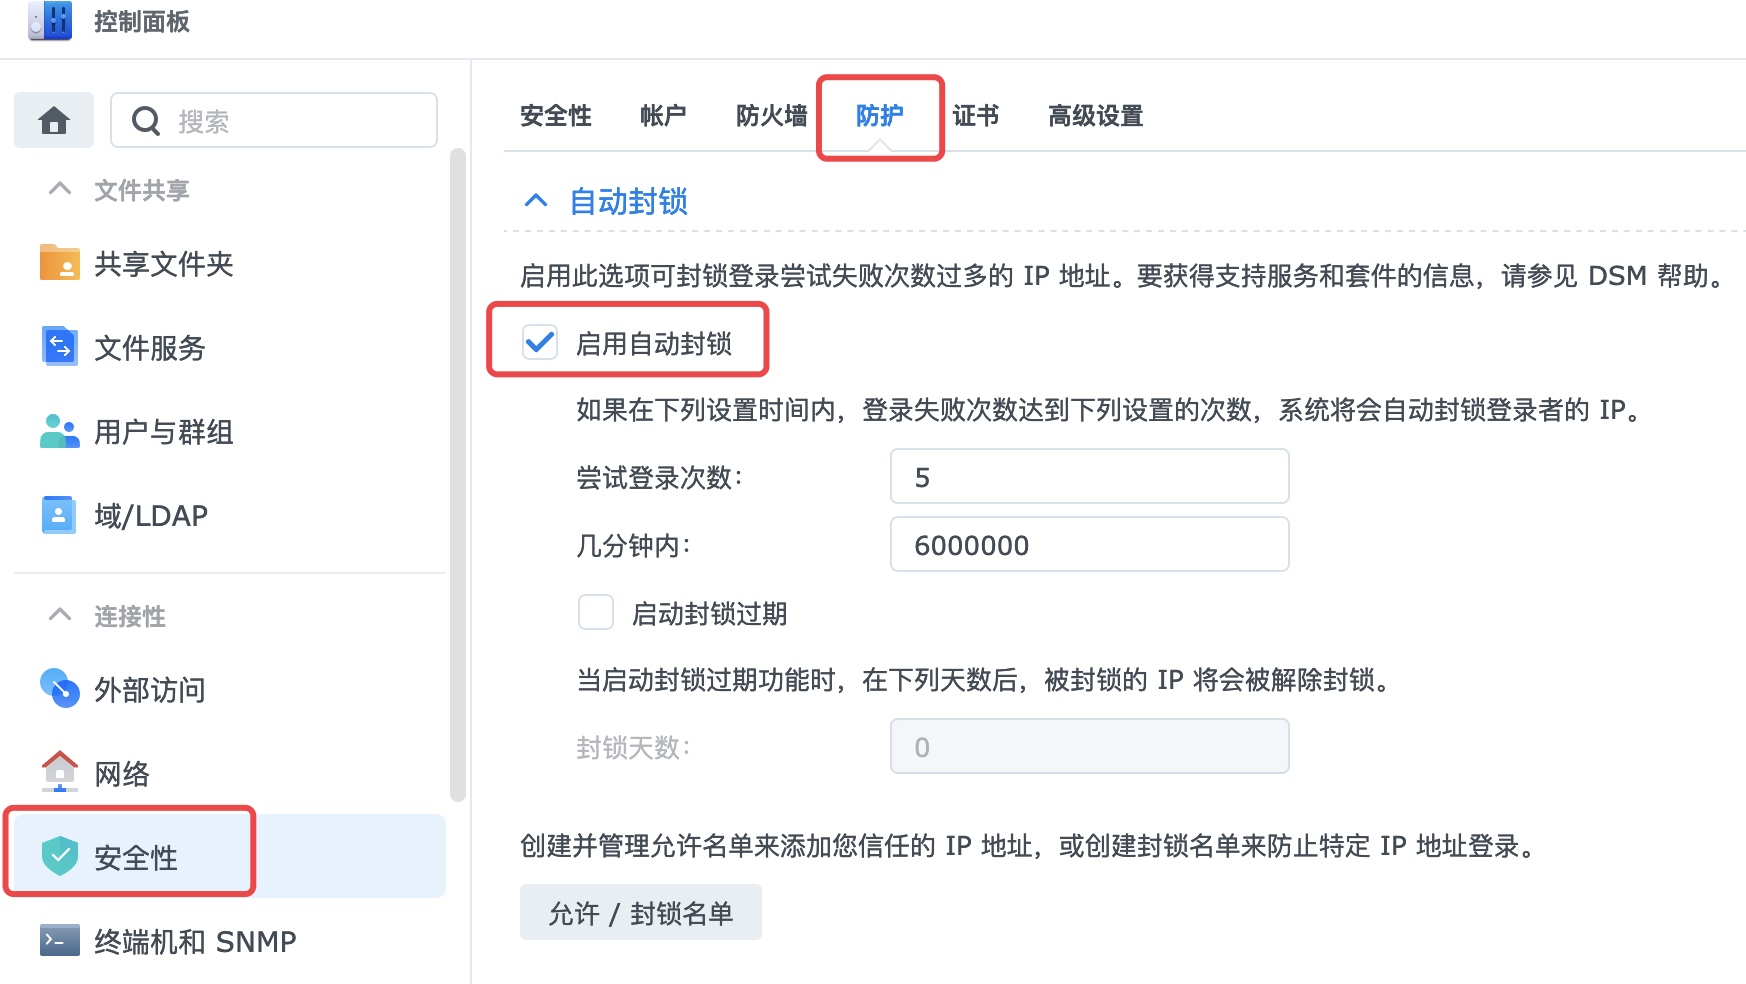
Task: Switch to the 防火墙 tab
Action: click(x=771, y=116)
